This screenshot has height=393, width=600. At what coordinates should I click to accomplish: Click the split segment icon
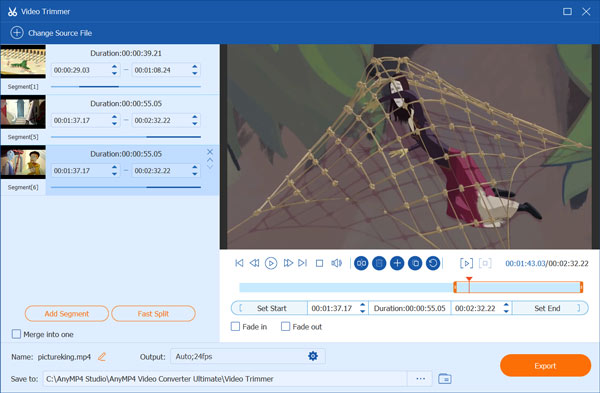pos(361,263)
